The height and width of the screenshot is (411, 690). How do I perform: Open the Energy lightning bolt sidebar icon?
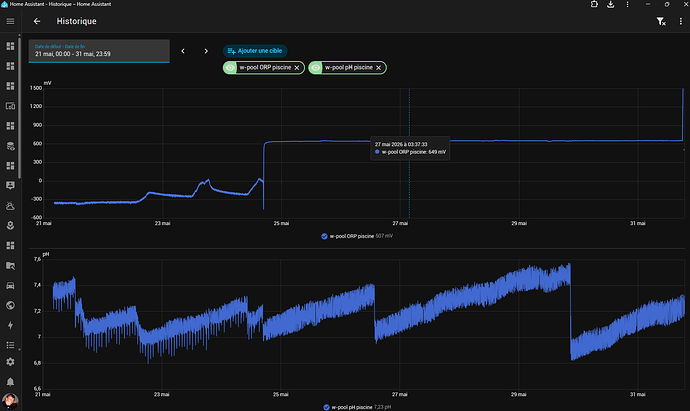click(10, 325)
